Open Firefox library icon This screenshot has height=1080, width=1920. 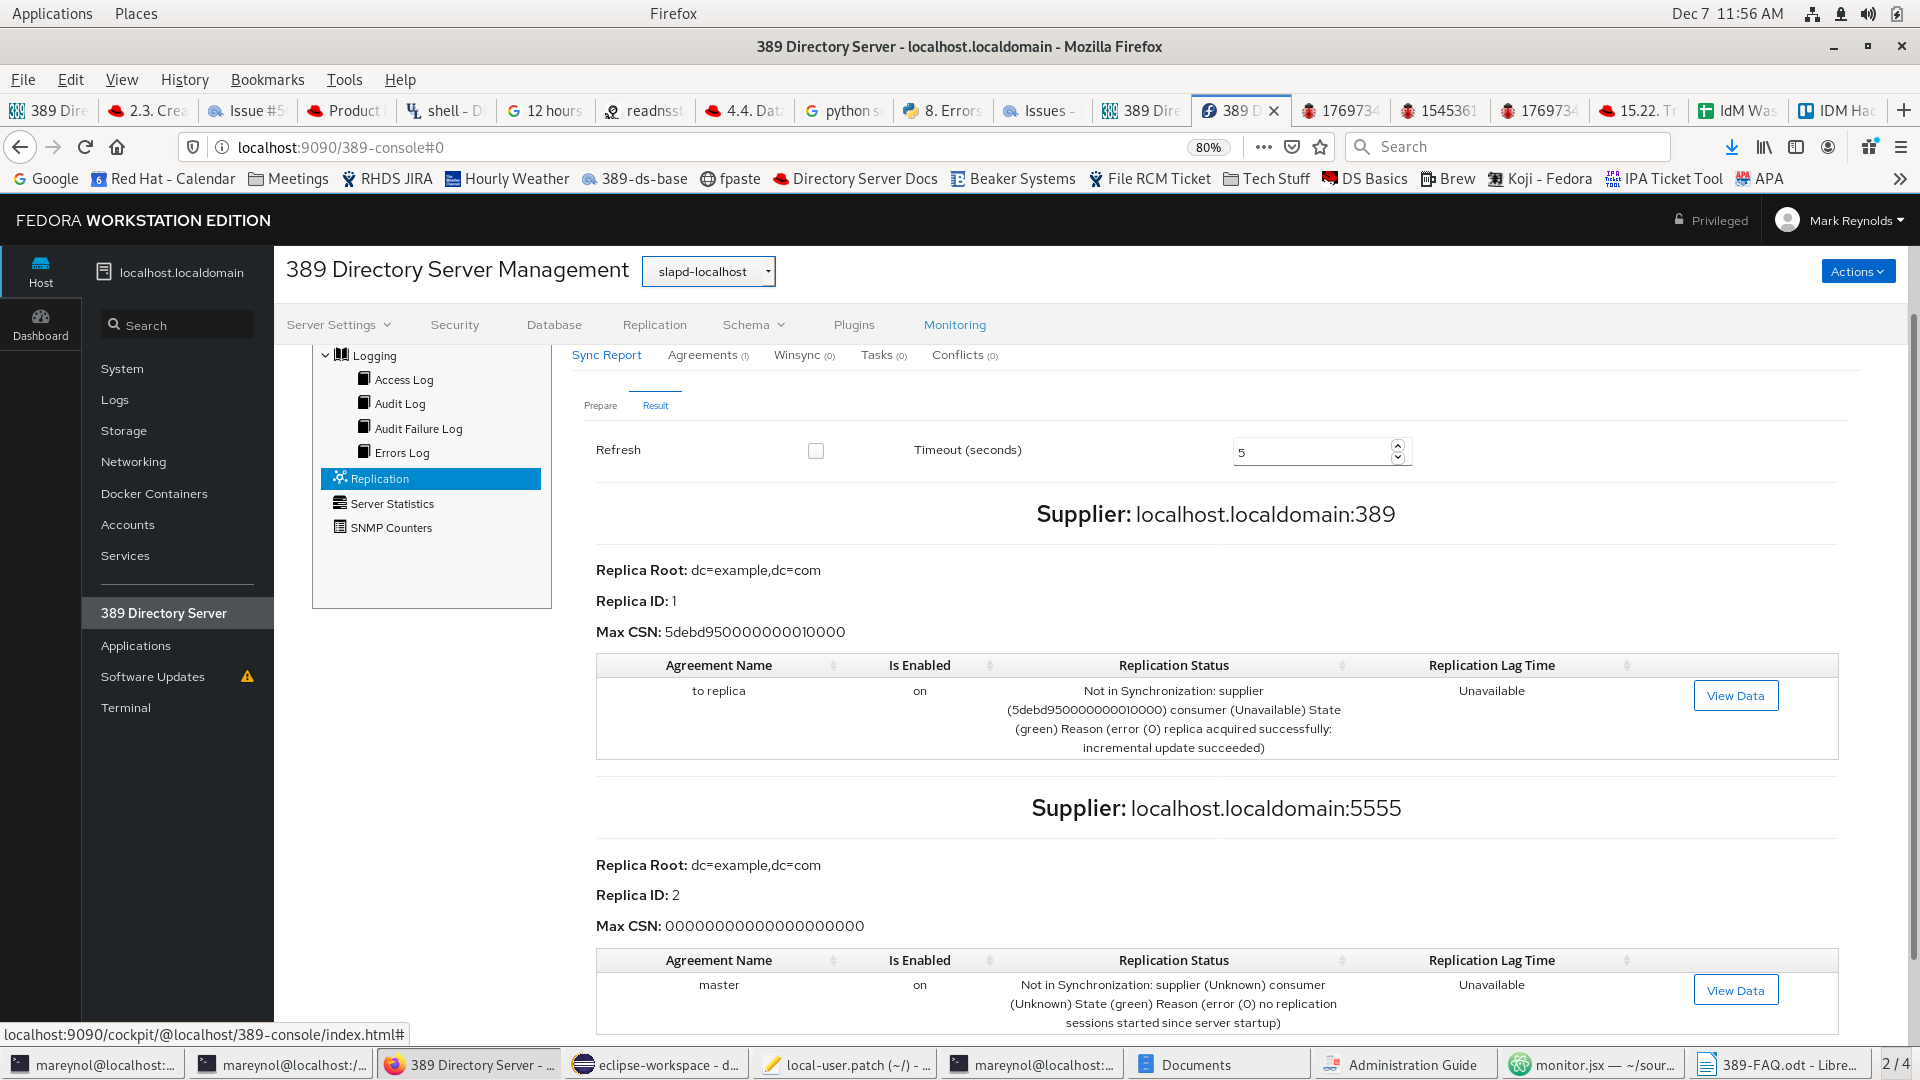click(x=1764, y=147)
